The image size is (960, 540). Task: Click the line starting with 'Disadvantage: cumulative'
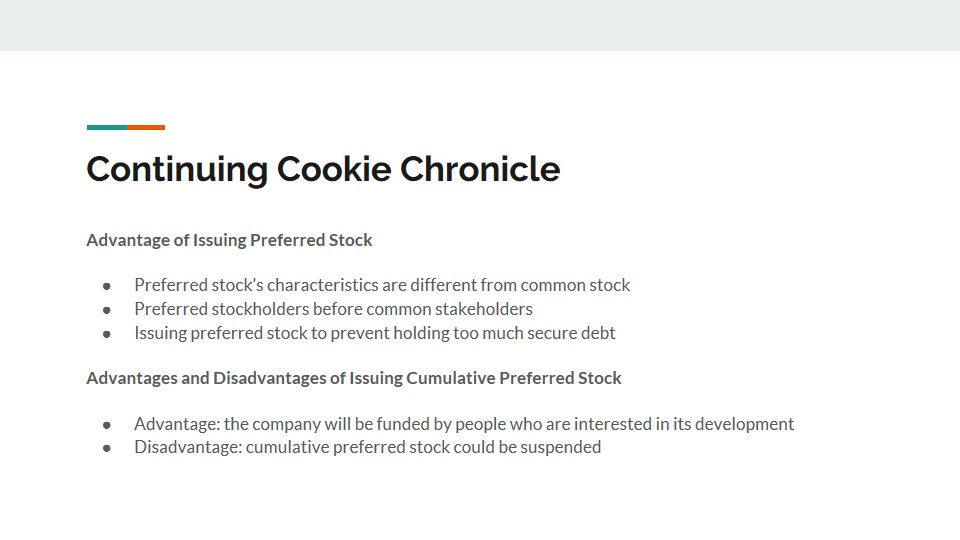(x=367, y=447)
